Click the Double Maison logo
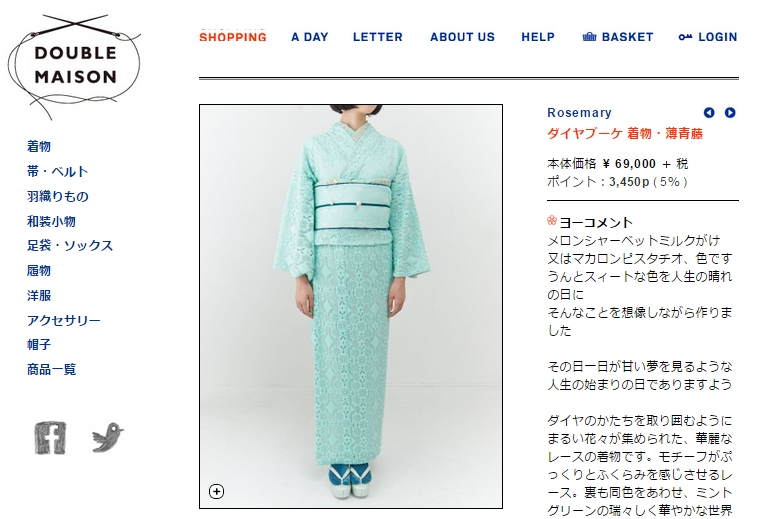759x519 pixels. (x=74, y=65)
